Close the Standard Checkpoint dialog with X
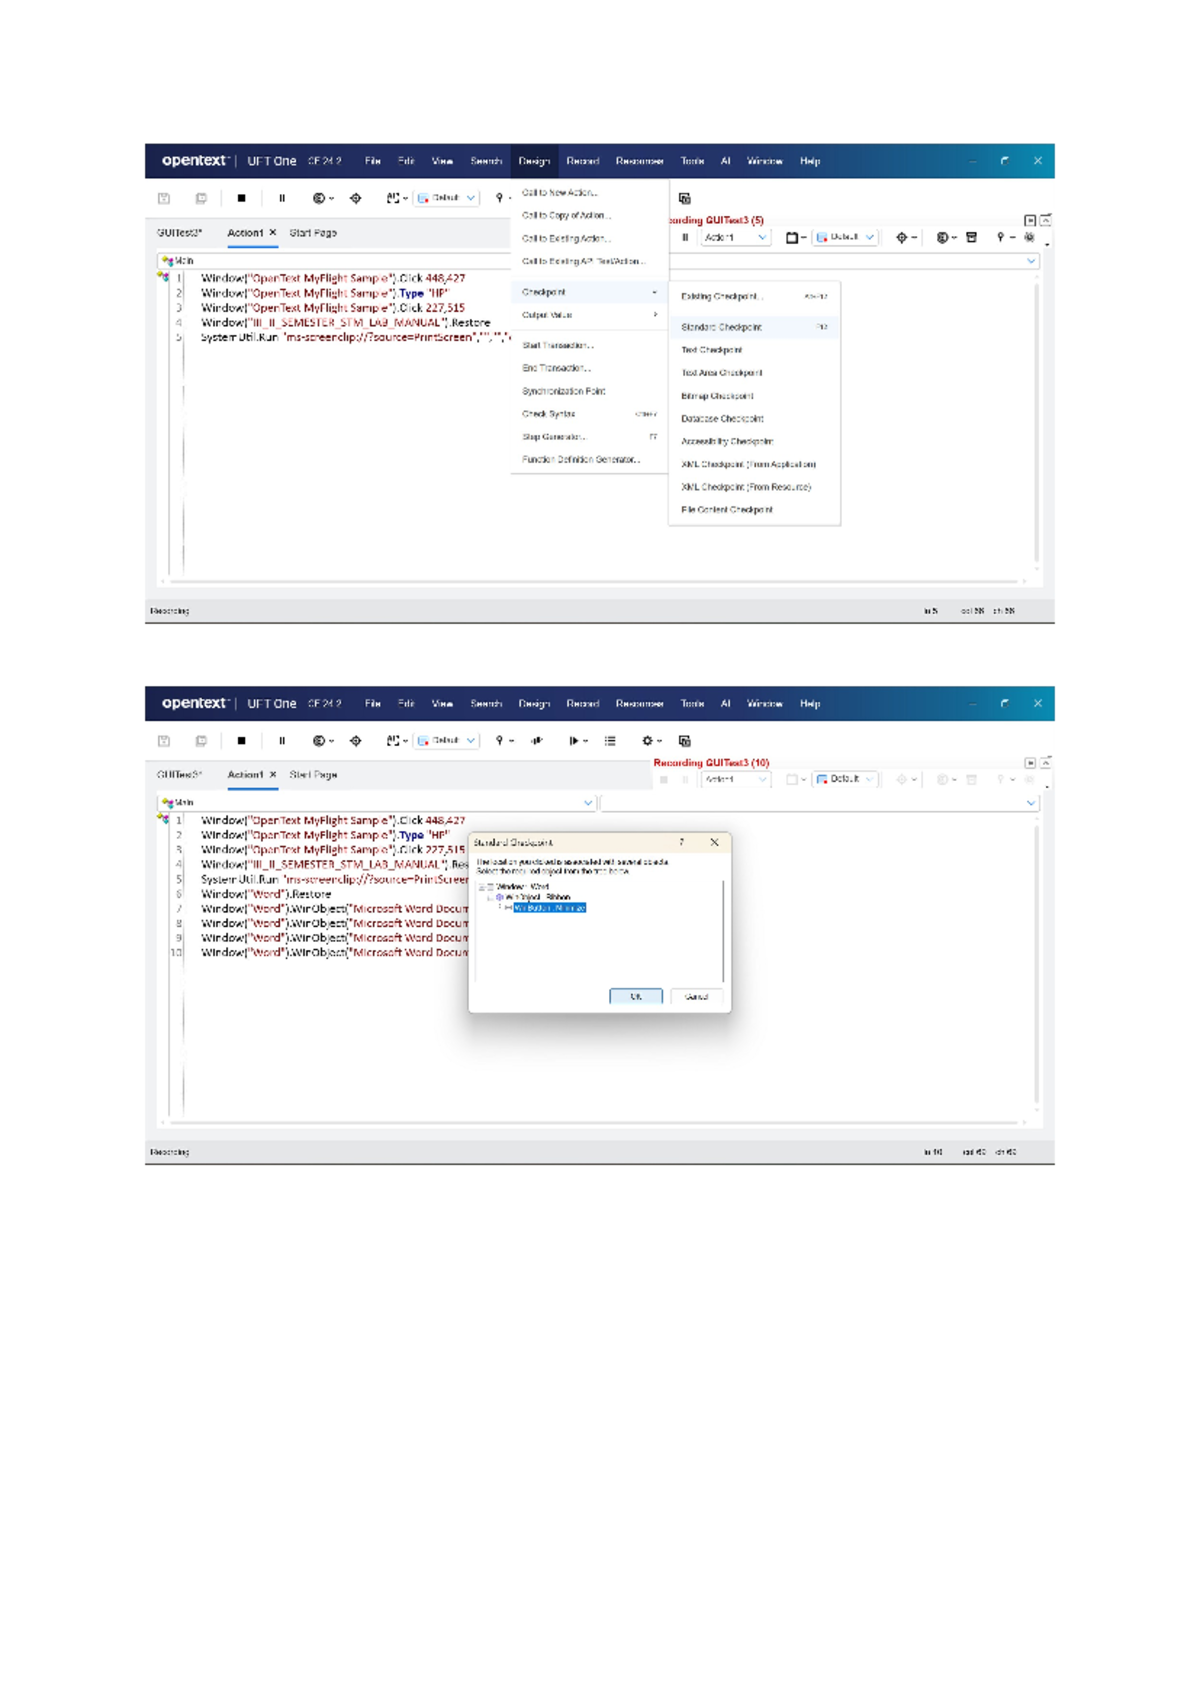The image size is (1200, 1696). 714,842
